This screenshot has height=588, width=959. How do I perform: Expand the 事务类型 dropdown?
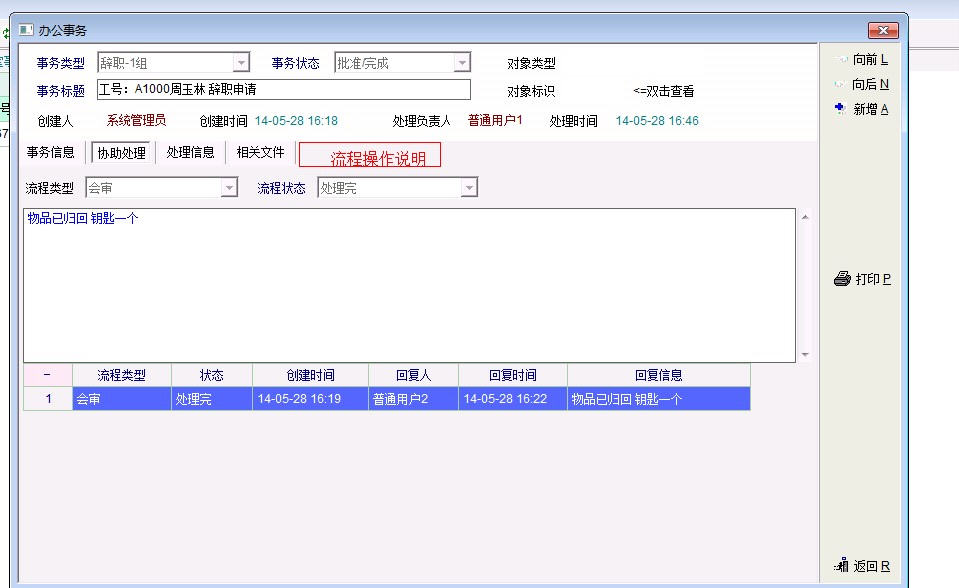coord(241,63)
